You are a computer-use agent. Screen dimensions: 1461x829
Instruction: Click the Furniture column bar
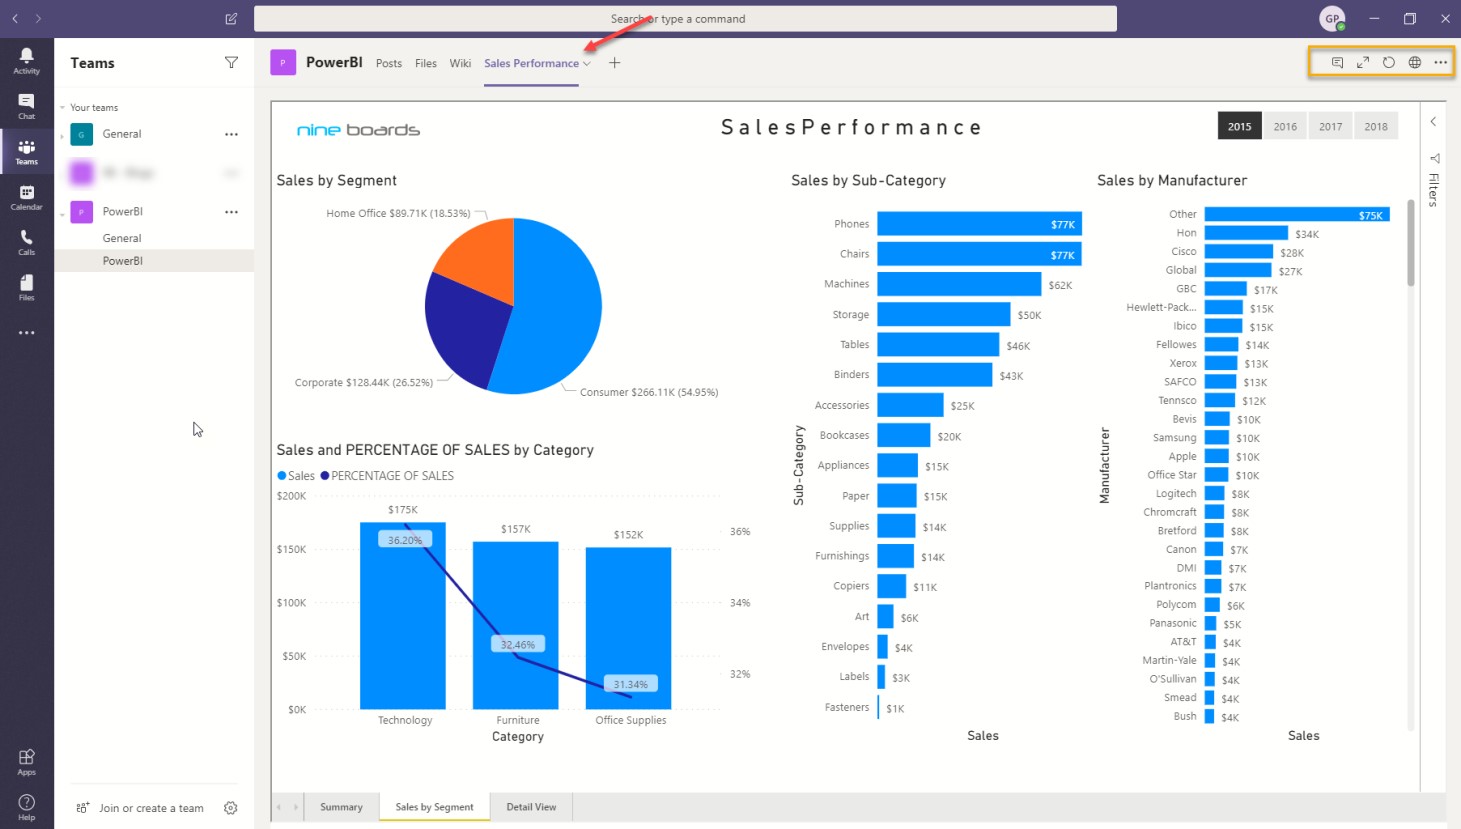(x=516, y=625)
